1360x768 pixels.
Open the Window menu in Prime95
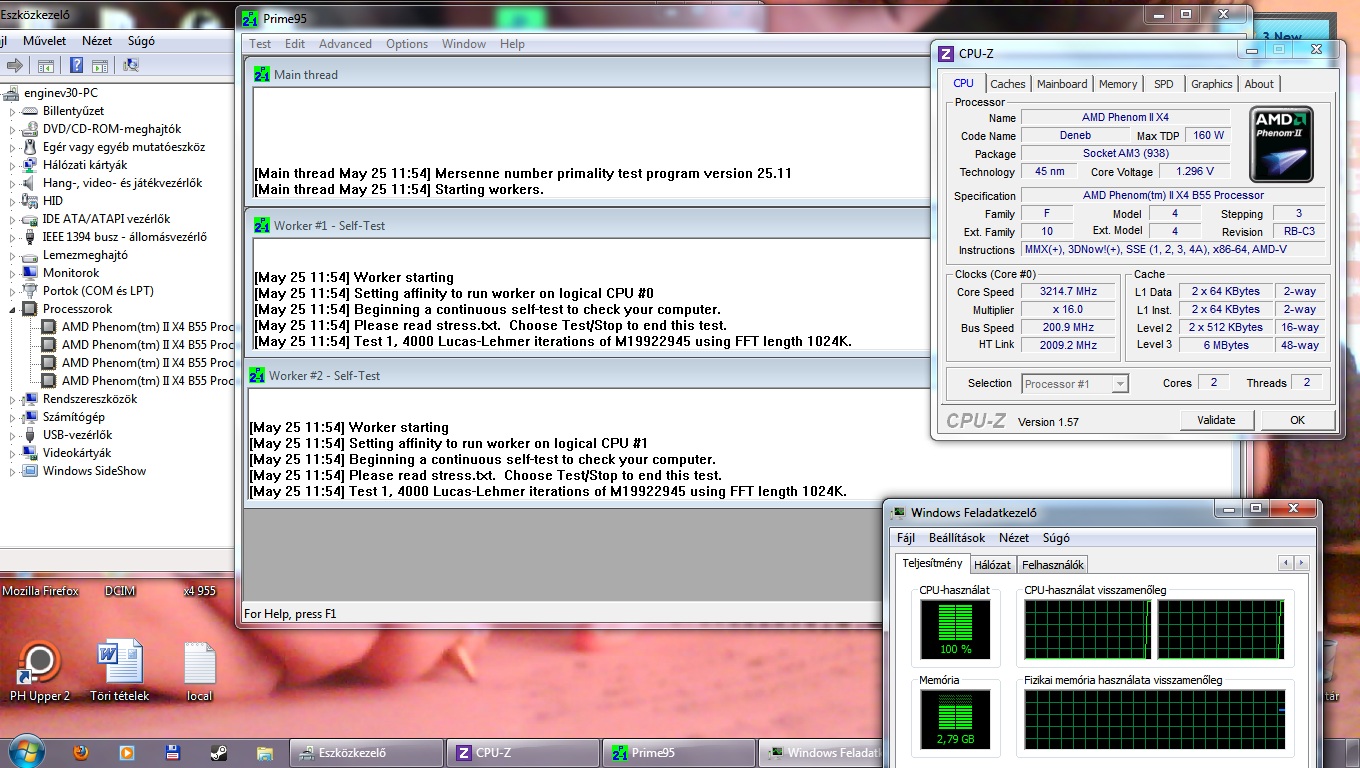[464, 44]
